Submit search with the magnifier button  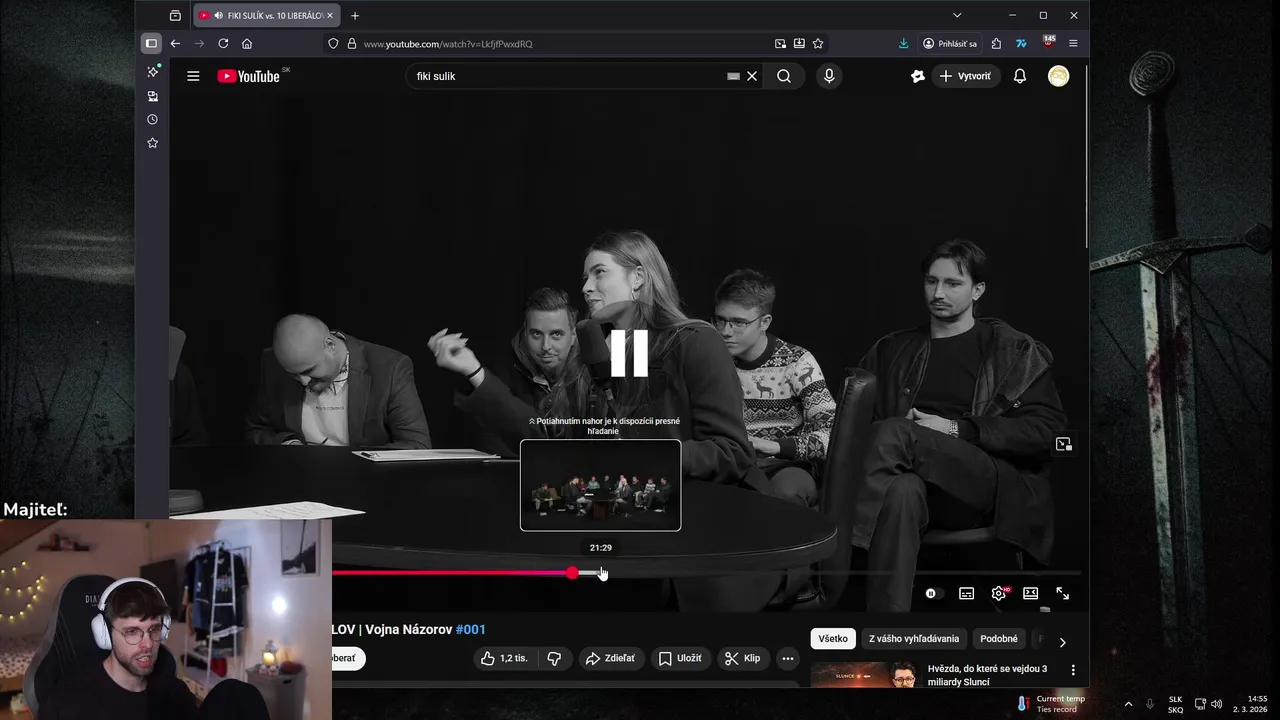[x=784, y=76]
